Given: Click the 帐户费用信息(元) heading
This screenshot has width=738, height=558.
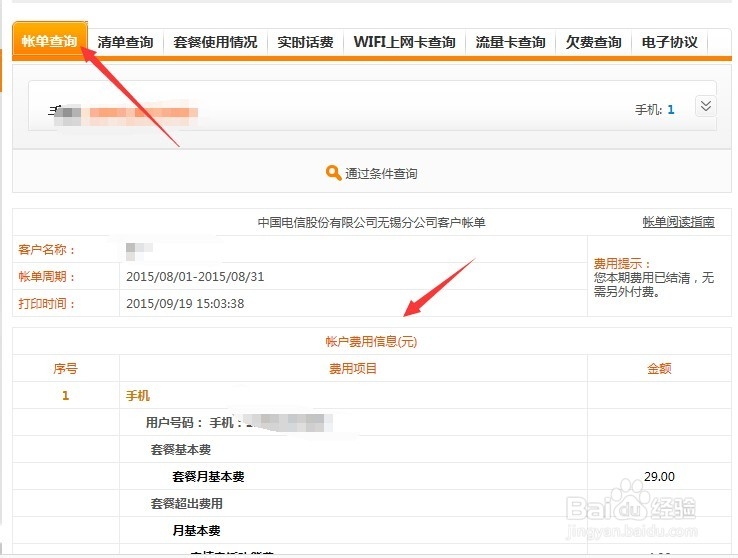Looking at the screenshot, I should point(371,342).
